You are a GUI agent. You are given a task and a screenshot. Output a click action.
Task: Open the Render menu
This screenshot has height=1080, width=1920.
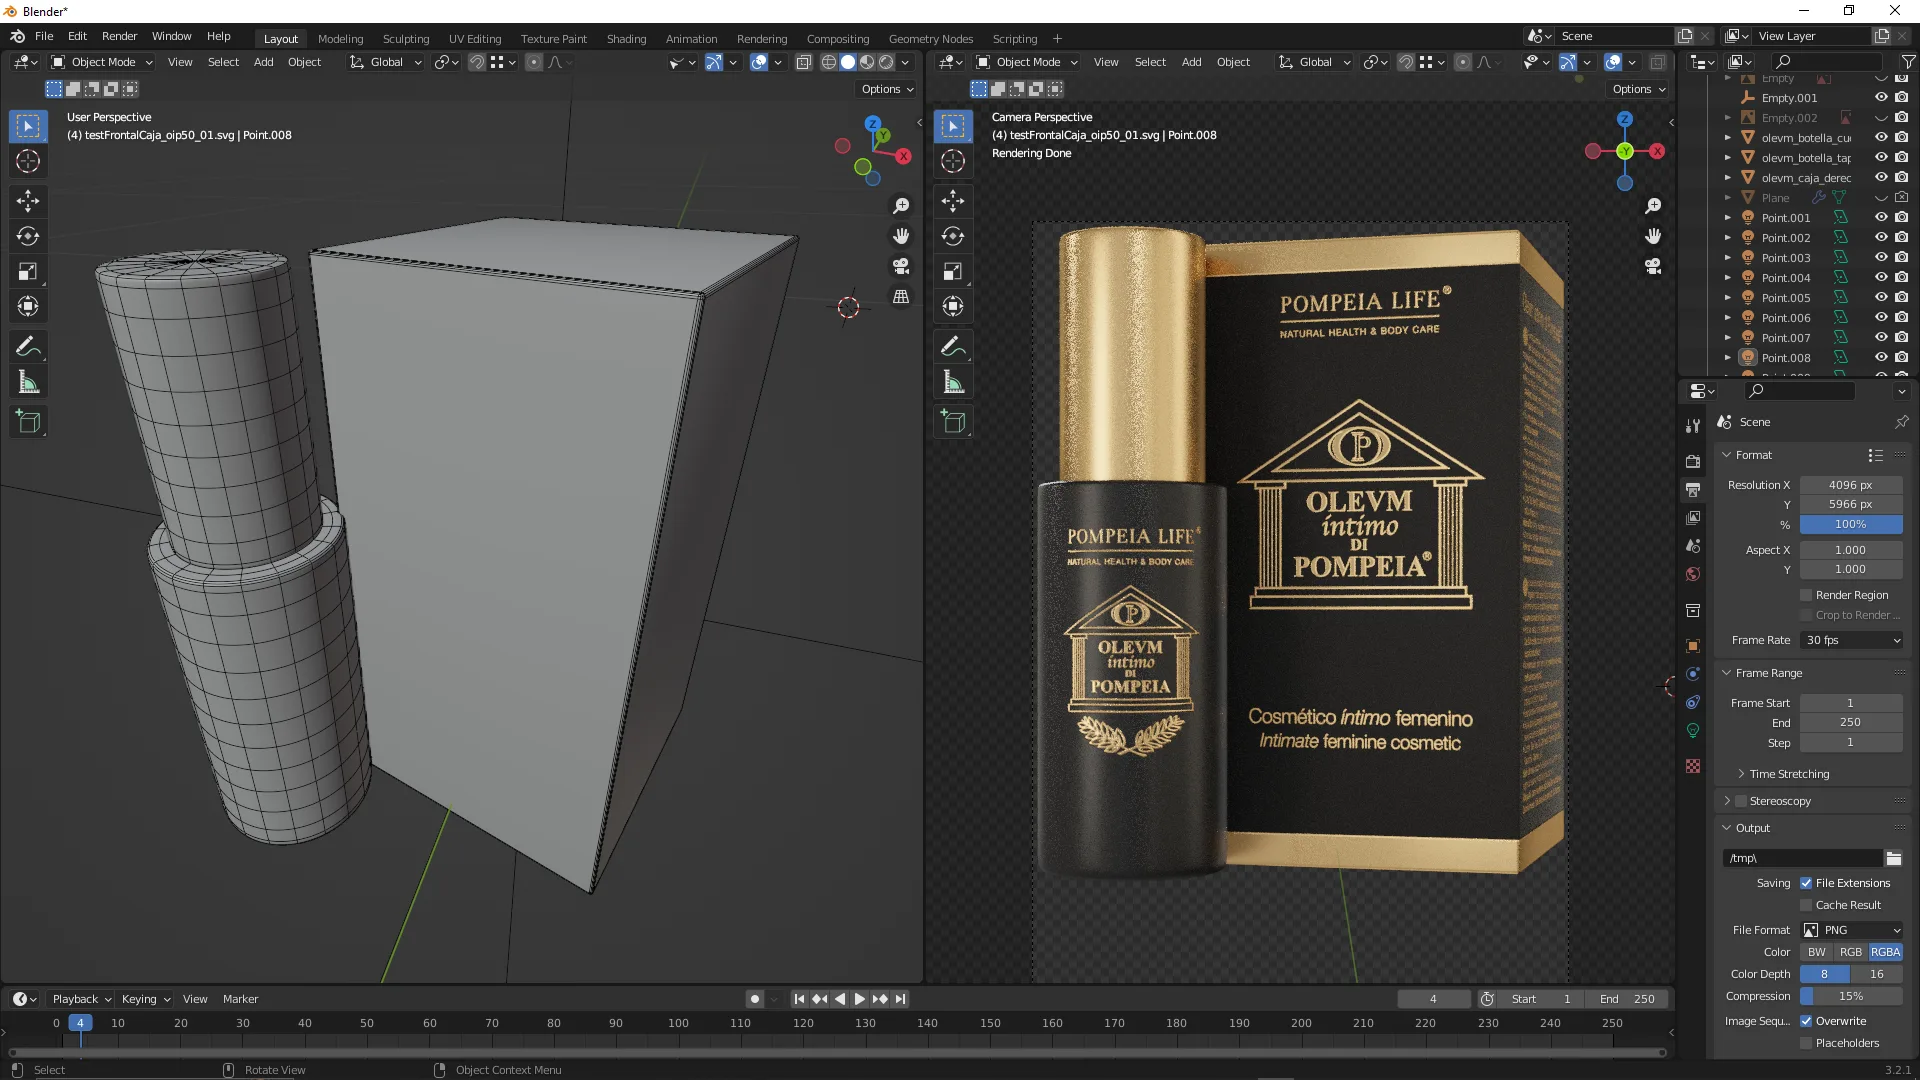tap(119, 36)
